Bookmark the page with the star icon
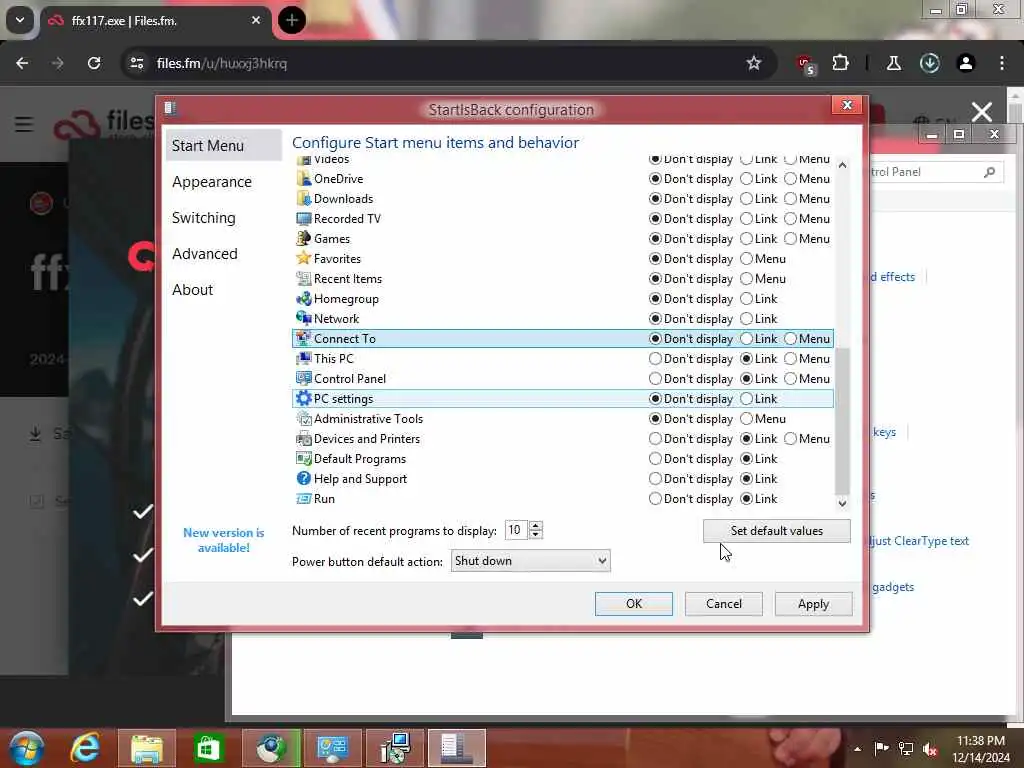This screenshot has width=1024, height=768. 754,63
